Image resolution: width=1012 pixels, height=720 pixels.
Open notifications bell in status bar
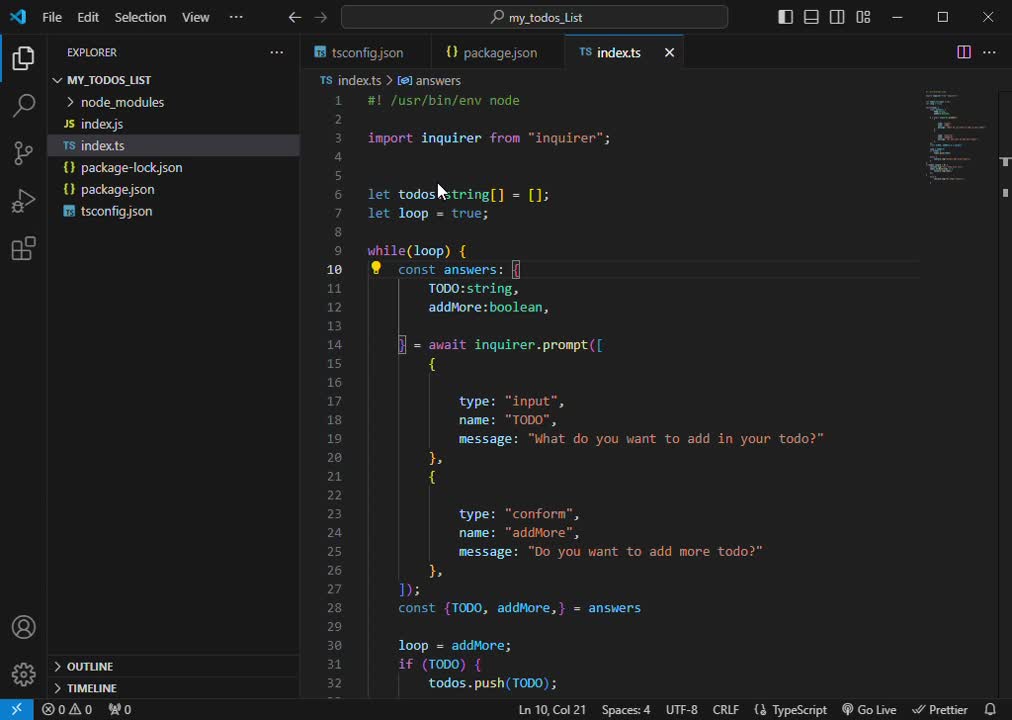pos(991,710)
